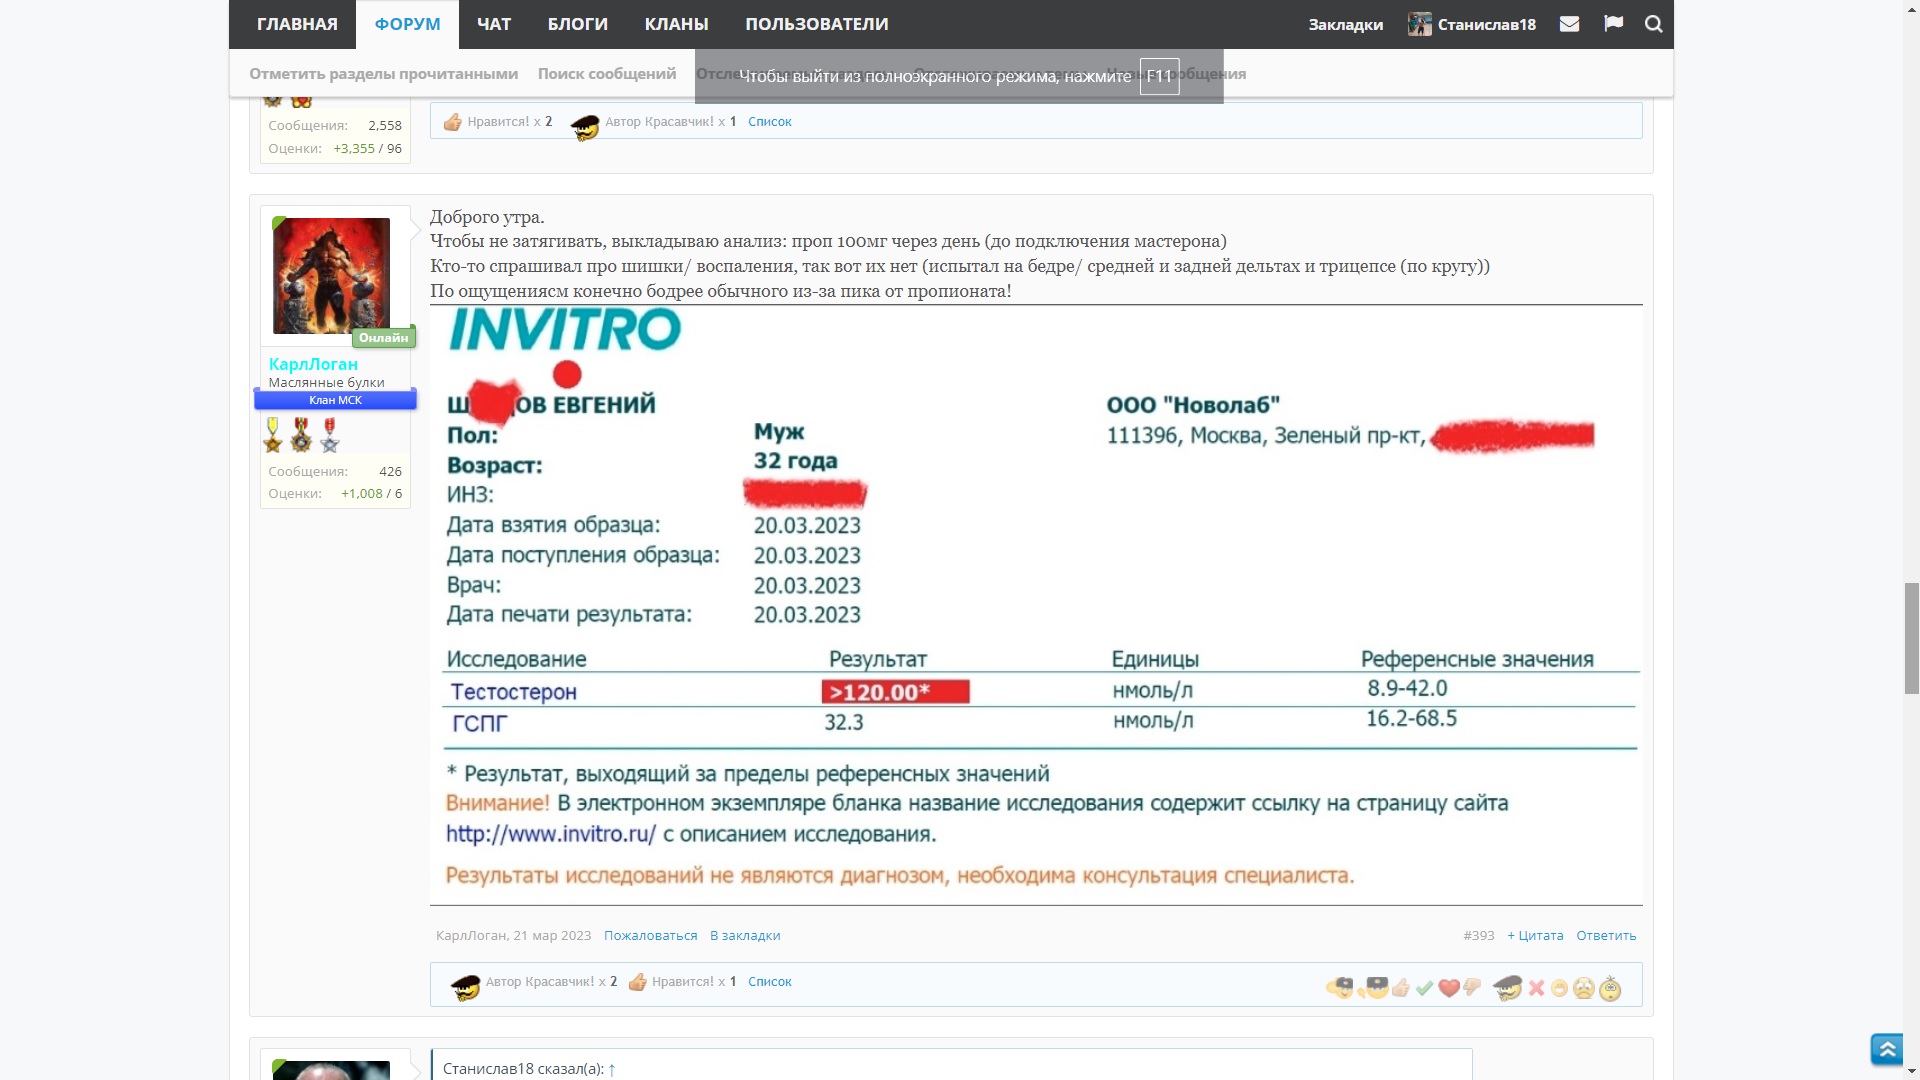Click Пожаловаться link under the post

point(650,936)
